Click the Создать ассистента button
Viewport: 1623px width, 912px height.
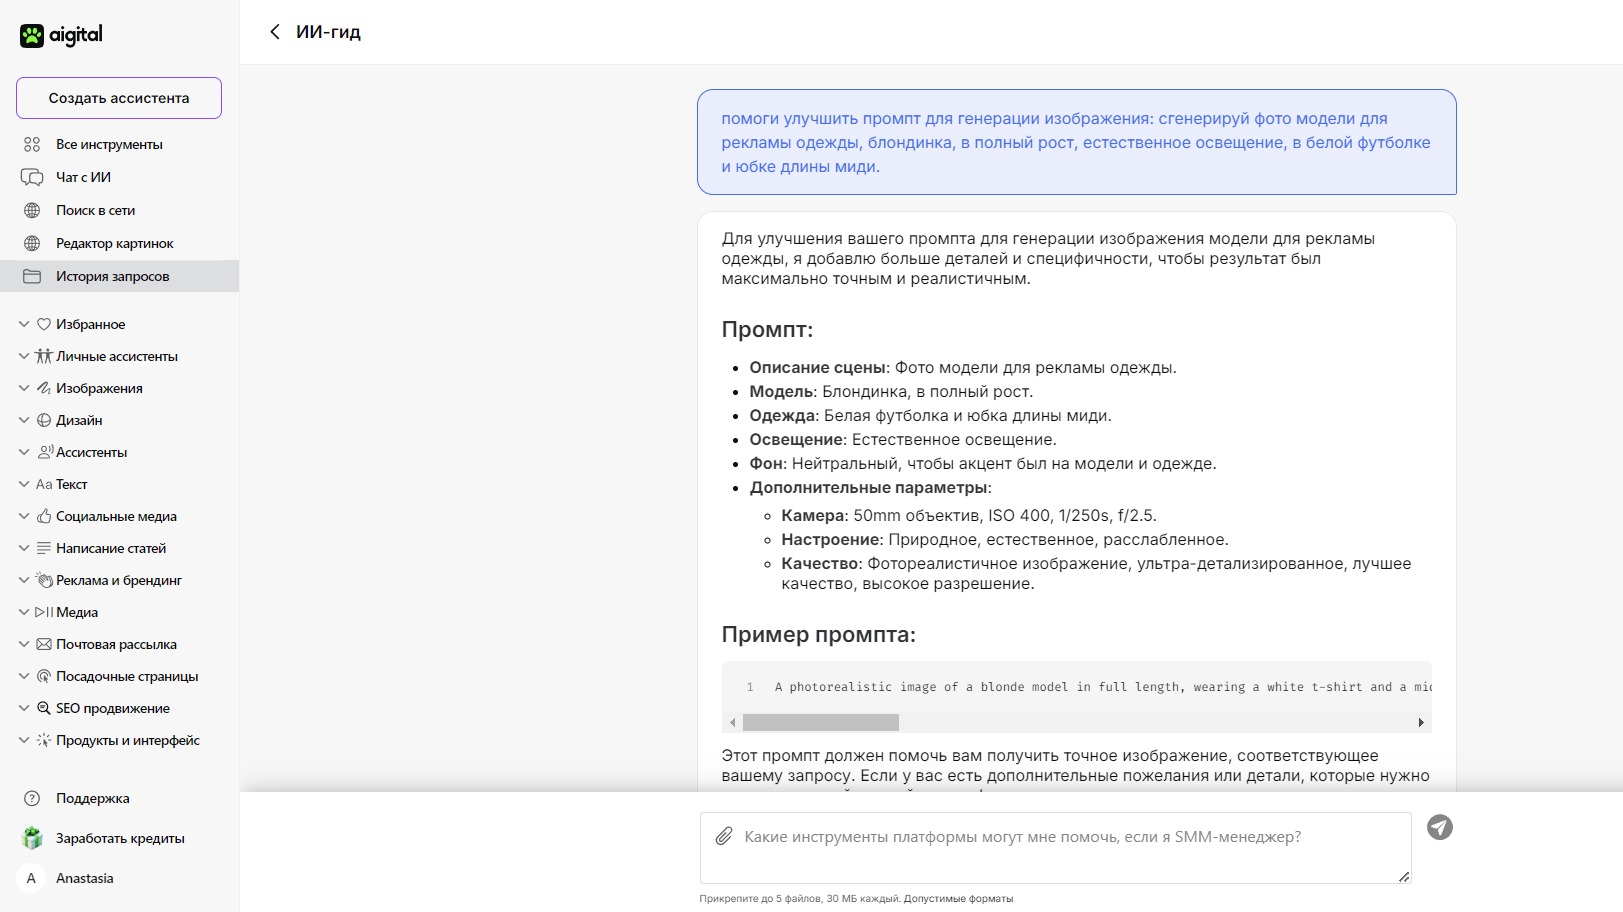[119, 98]
